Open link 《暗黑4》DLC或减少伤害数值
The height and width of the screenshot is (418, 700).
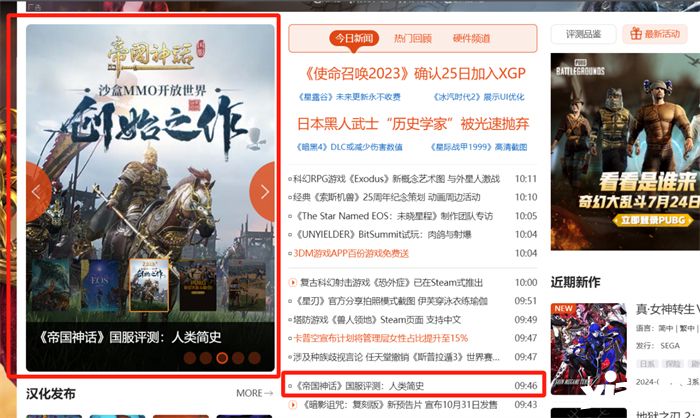[350, 147]
